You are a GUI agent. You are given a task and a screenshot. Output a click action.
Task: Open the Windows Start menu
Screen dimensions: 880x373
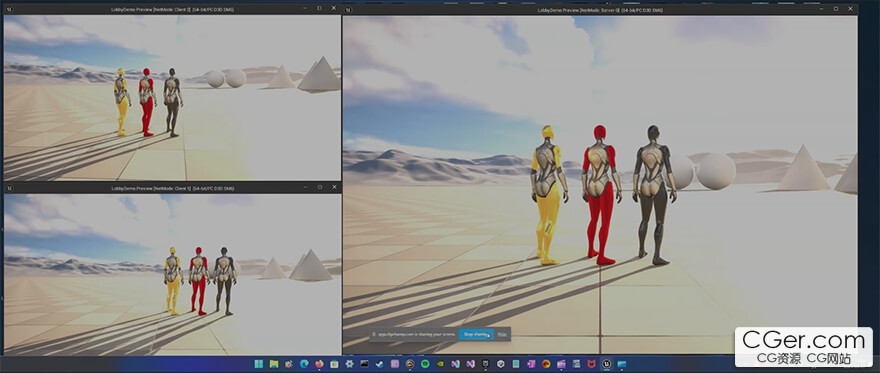pyautogui.click(x=259, y=363)
